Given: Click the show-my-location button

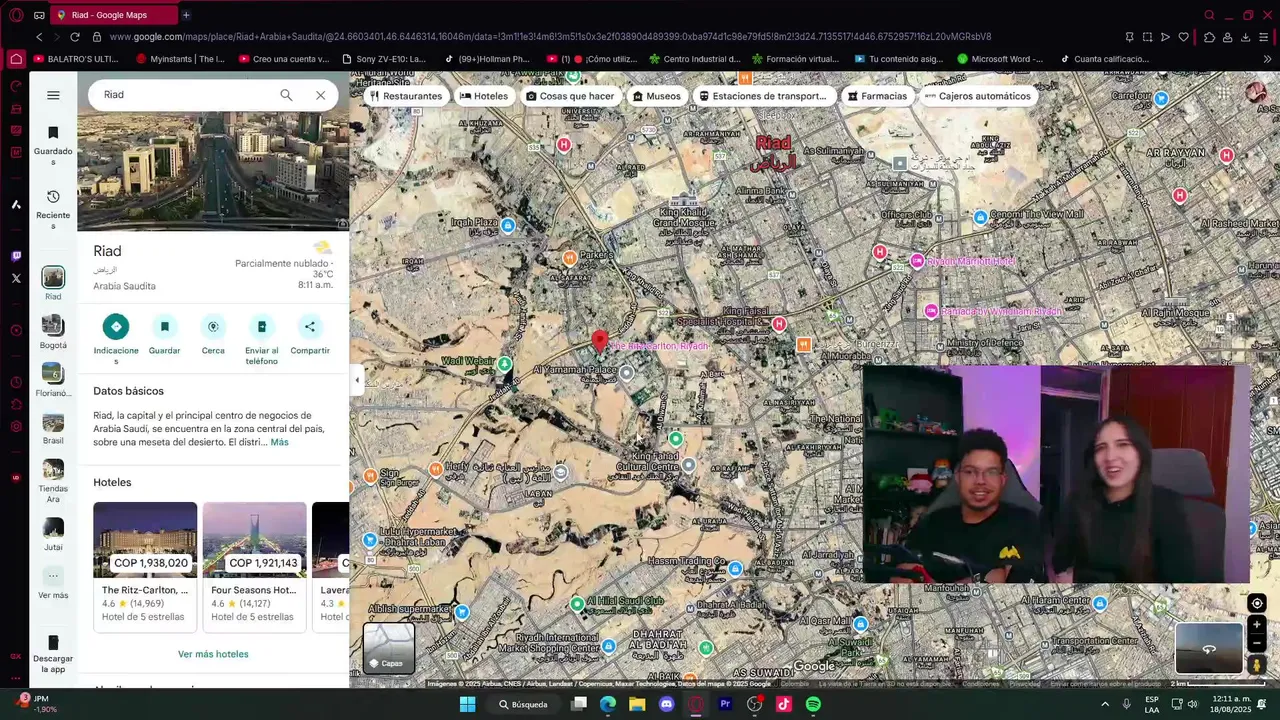Looking at the screenshot, I should tap(1257, 603).
